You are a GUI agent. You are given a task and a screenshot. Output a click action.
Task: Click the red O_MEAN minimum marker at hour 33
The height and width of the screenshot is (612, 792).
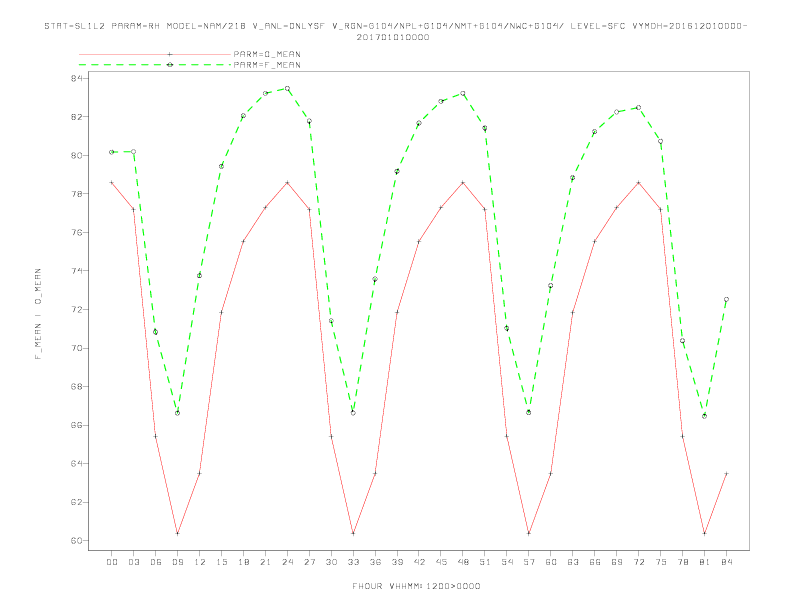(x=353, y=533)
